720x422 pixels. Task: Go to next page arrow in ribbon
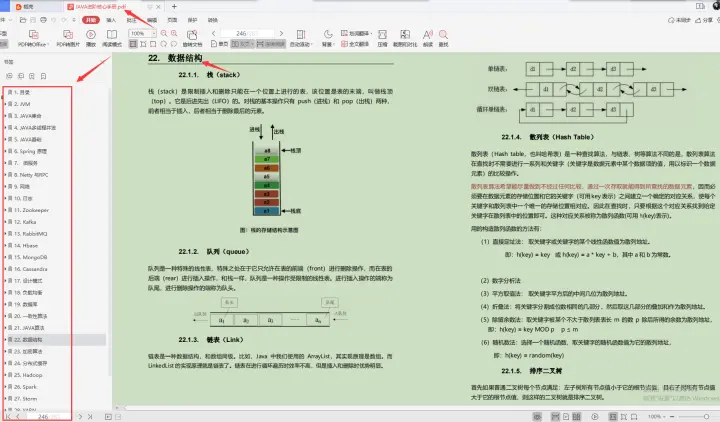[x=281, y=34]
